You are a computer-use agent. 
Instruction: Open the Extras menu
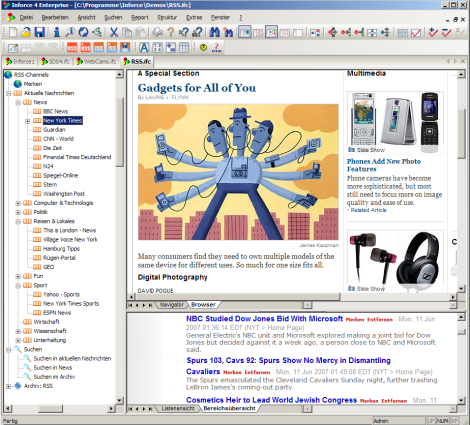(x=194, y=17)
